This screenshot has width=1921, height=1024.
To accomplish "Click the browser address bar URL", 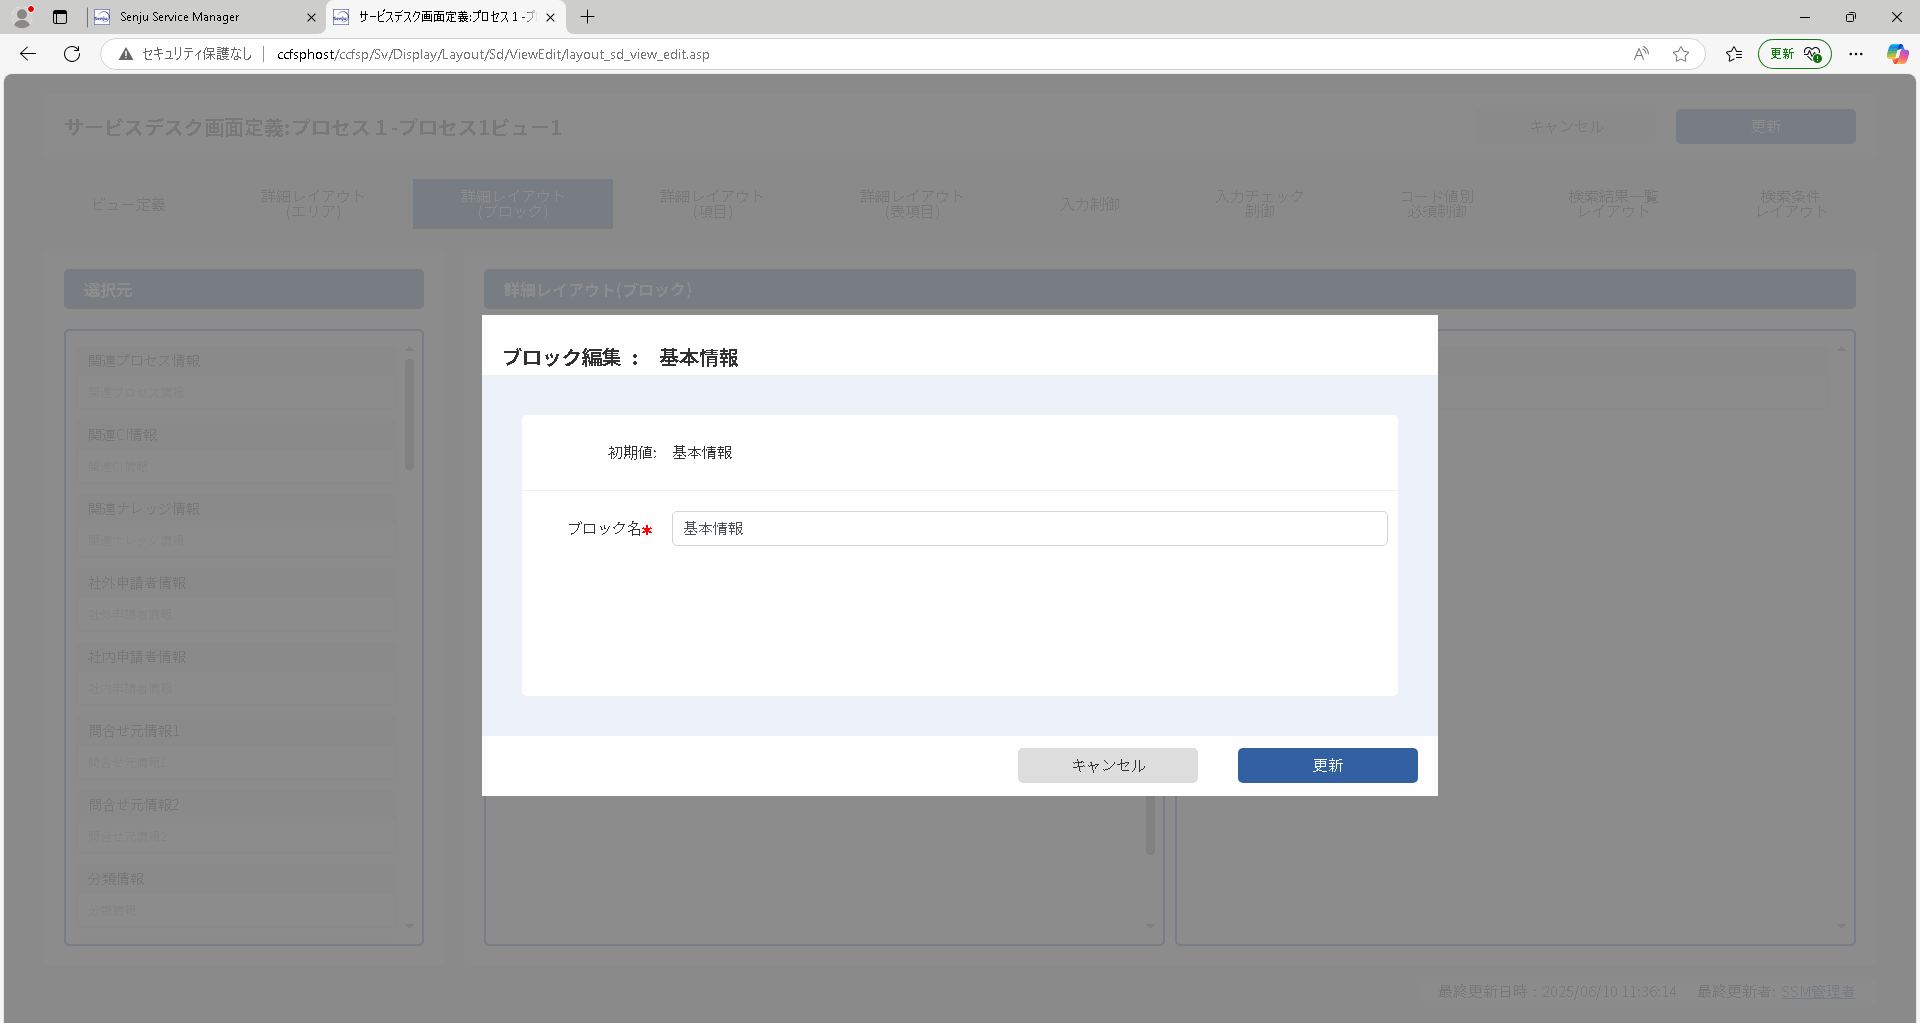I will (493, 54).
